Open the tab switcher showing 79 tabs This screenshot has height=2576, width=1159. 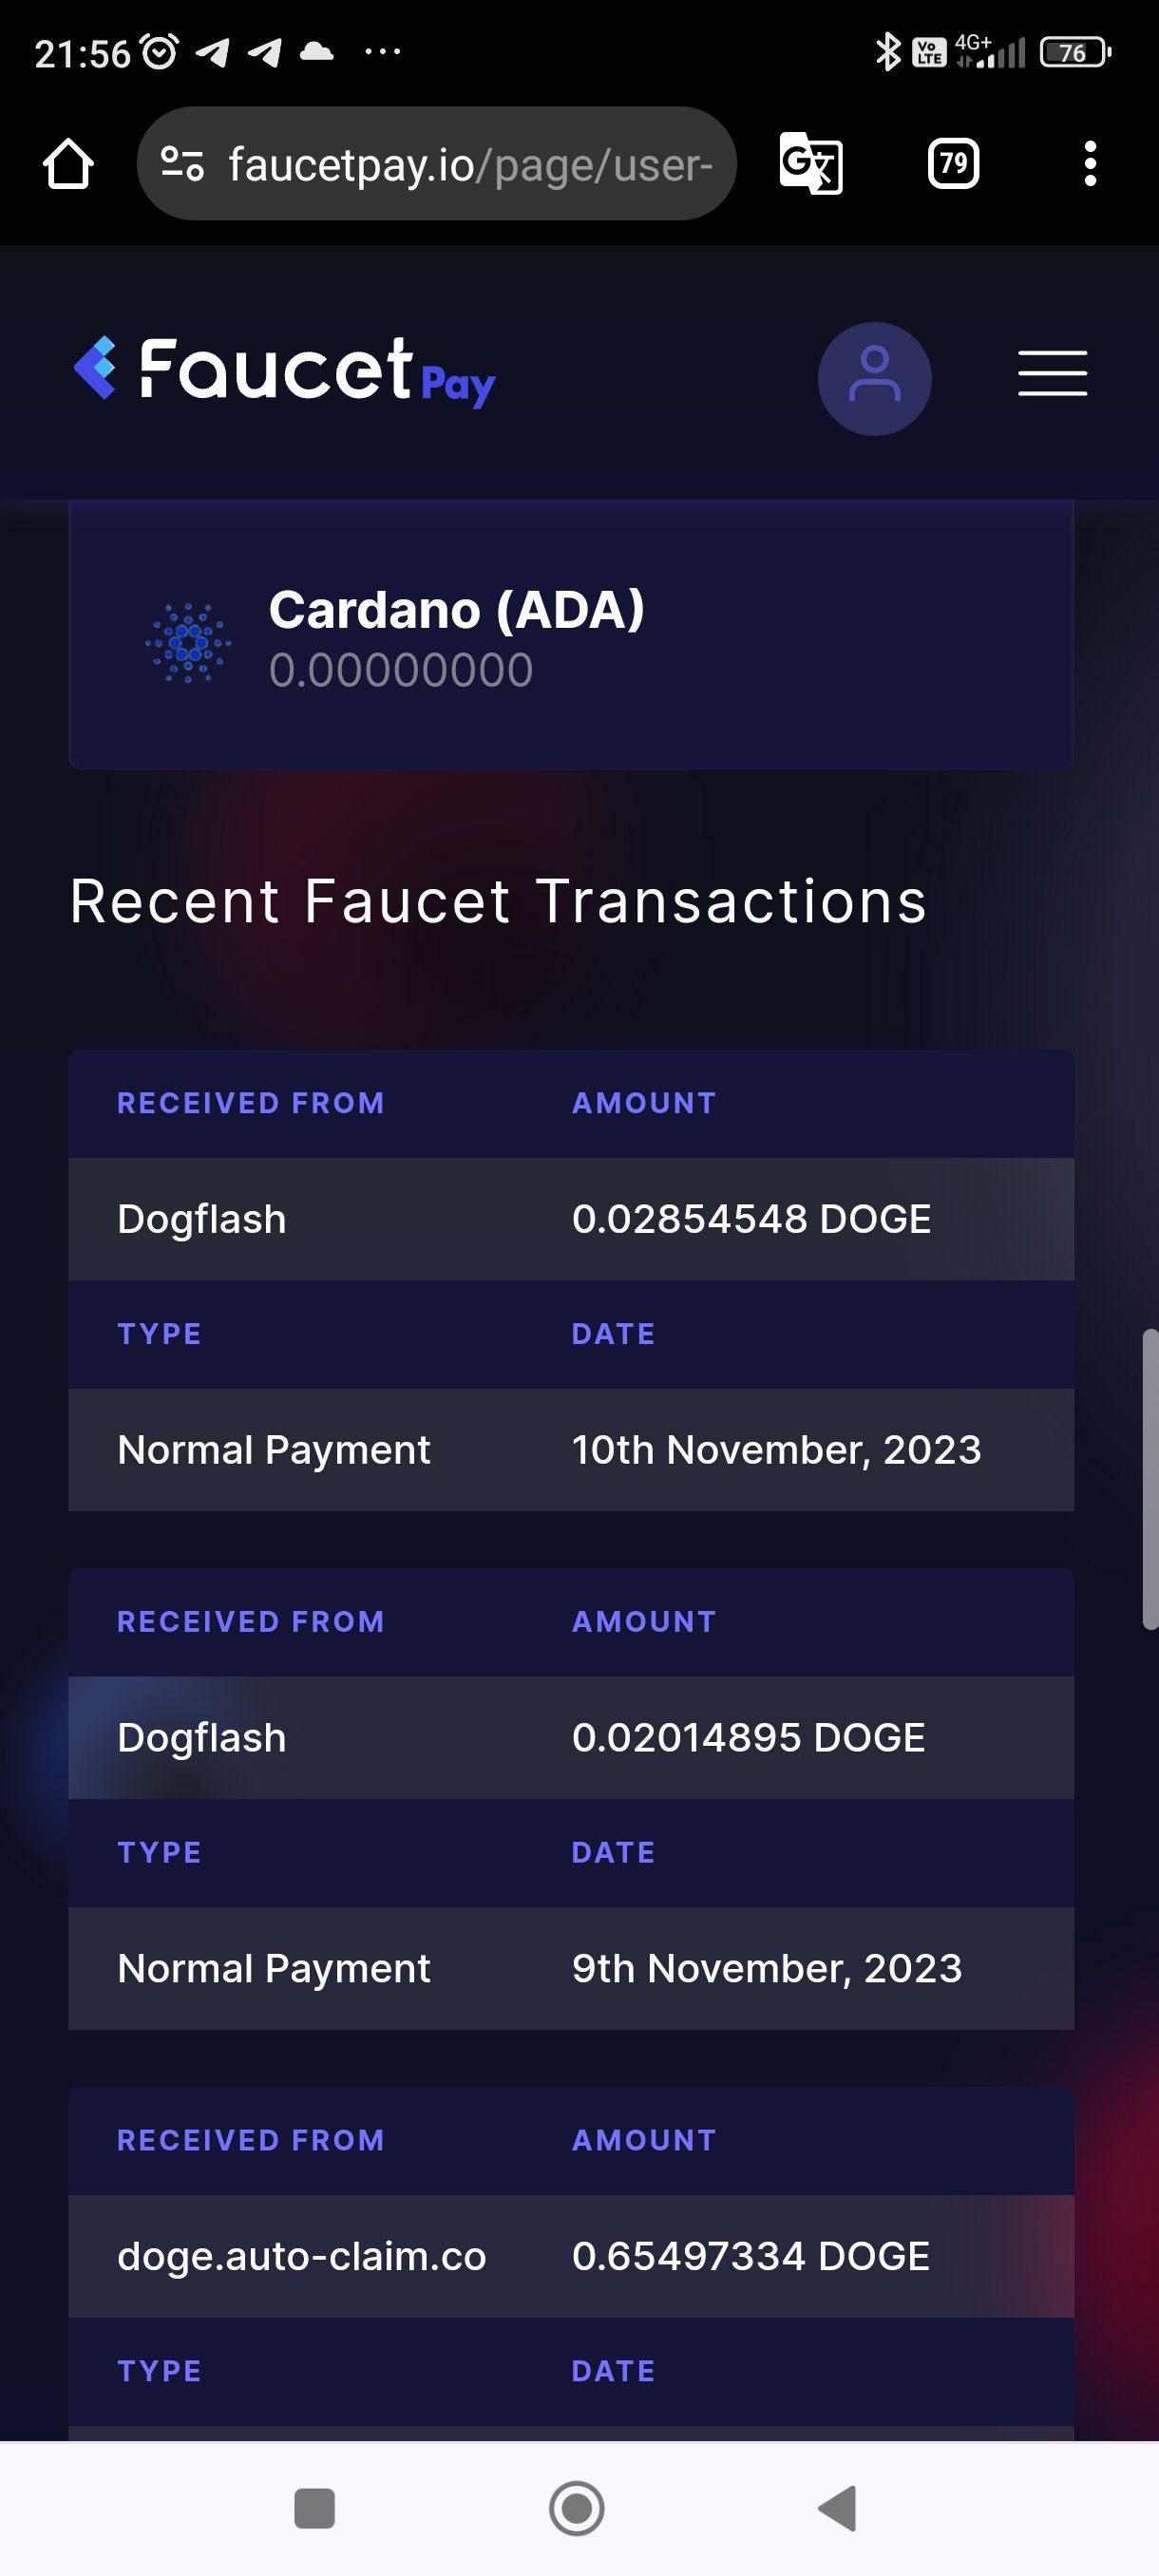pyautogui.click(x=953, y=164)
